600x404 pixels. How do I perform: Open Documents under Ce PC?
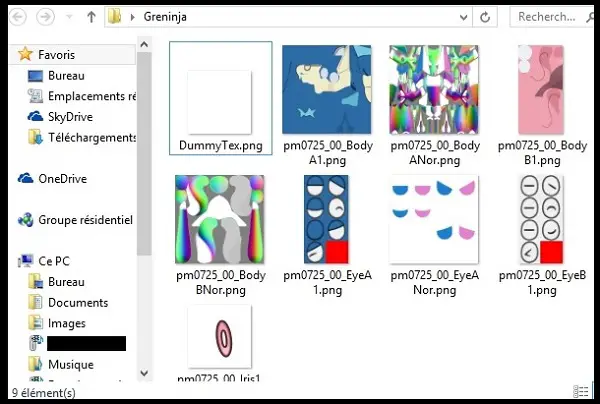(78, 303)
